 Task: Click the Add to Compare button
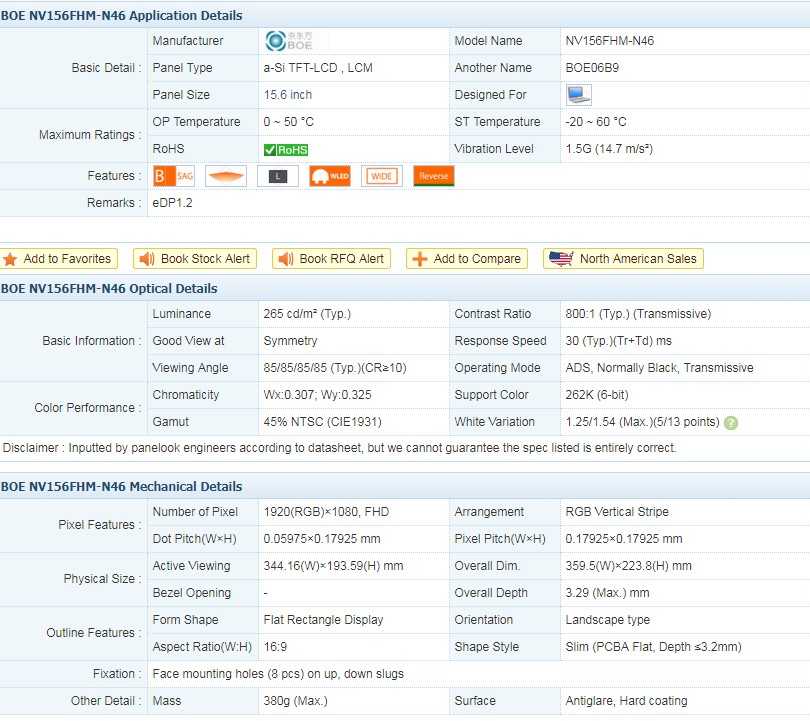pyautogui.click(x=467, y=259)
